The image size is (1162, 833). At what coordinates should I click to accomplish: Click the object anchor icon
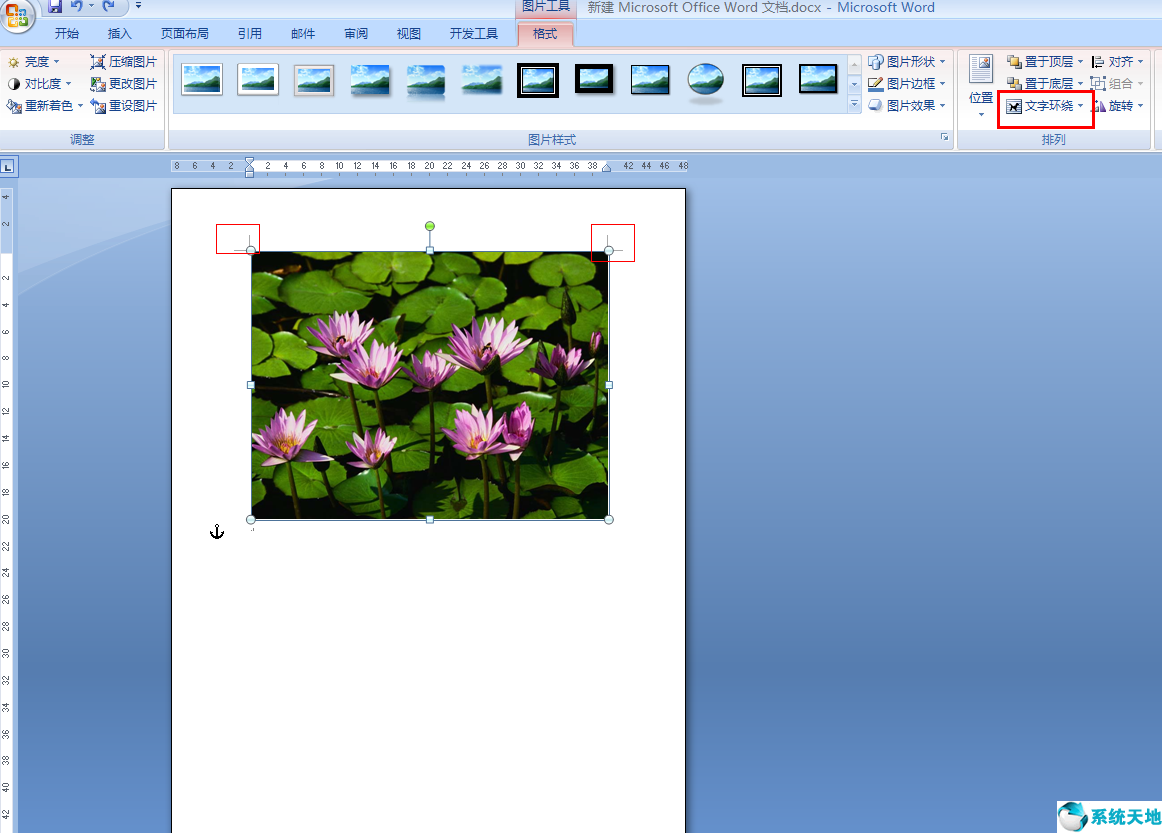coord(216,531)
